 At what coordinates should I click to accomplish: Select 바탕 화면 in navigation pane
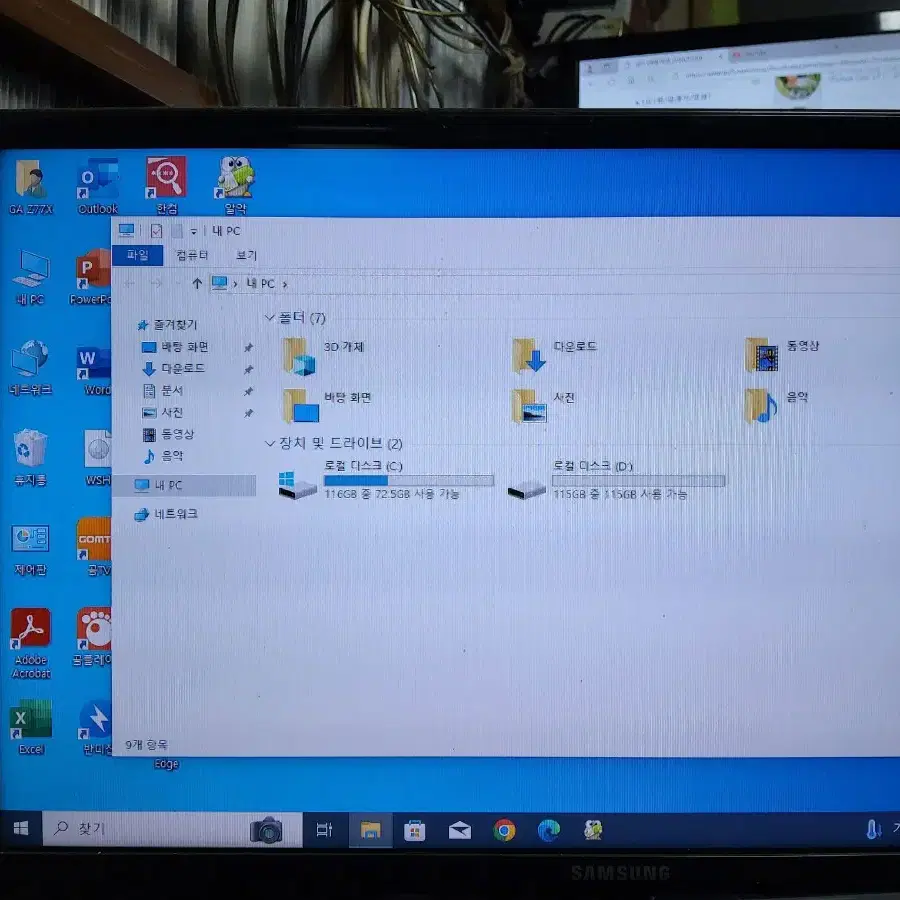click(x=175, y=347)
